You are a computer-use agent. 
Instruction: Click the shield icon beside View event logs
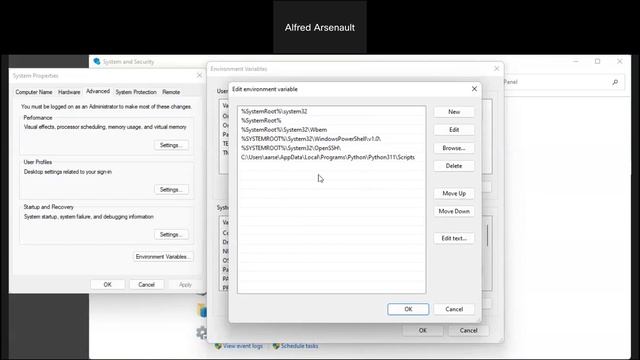[x=218, y=346]
